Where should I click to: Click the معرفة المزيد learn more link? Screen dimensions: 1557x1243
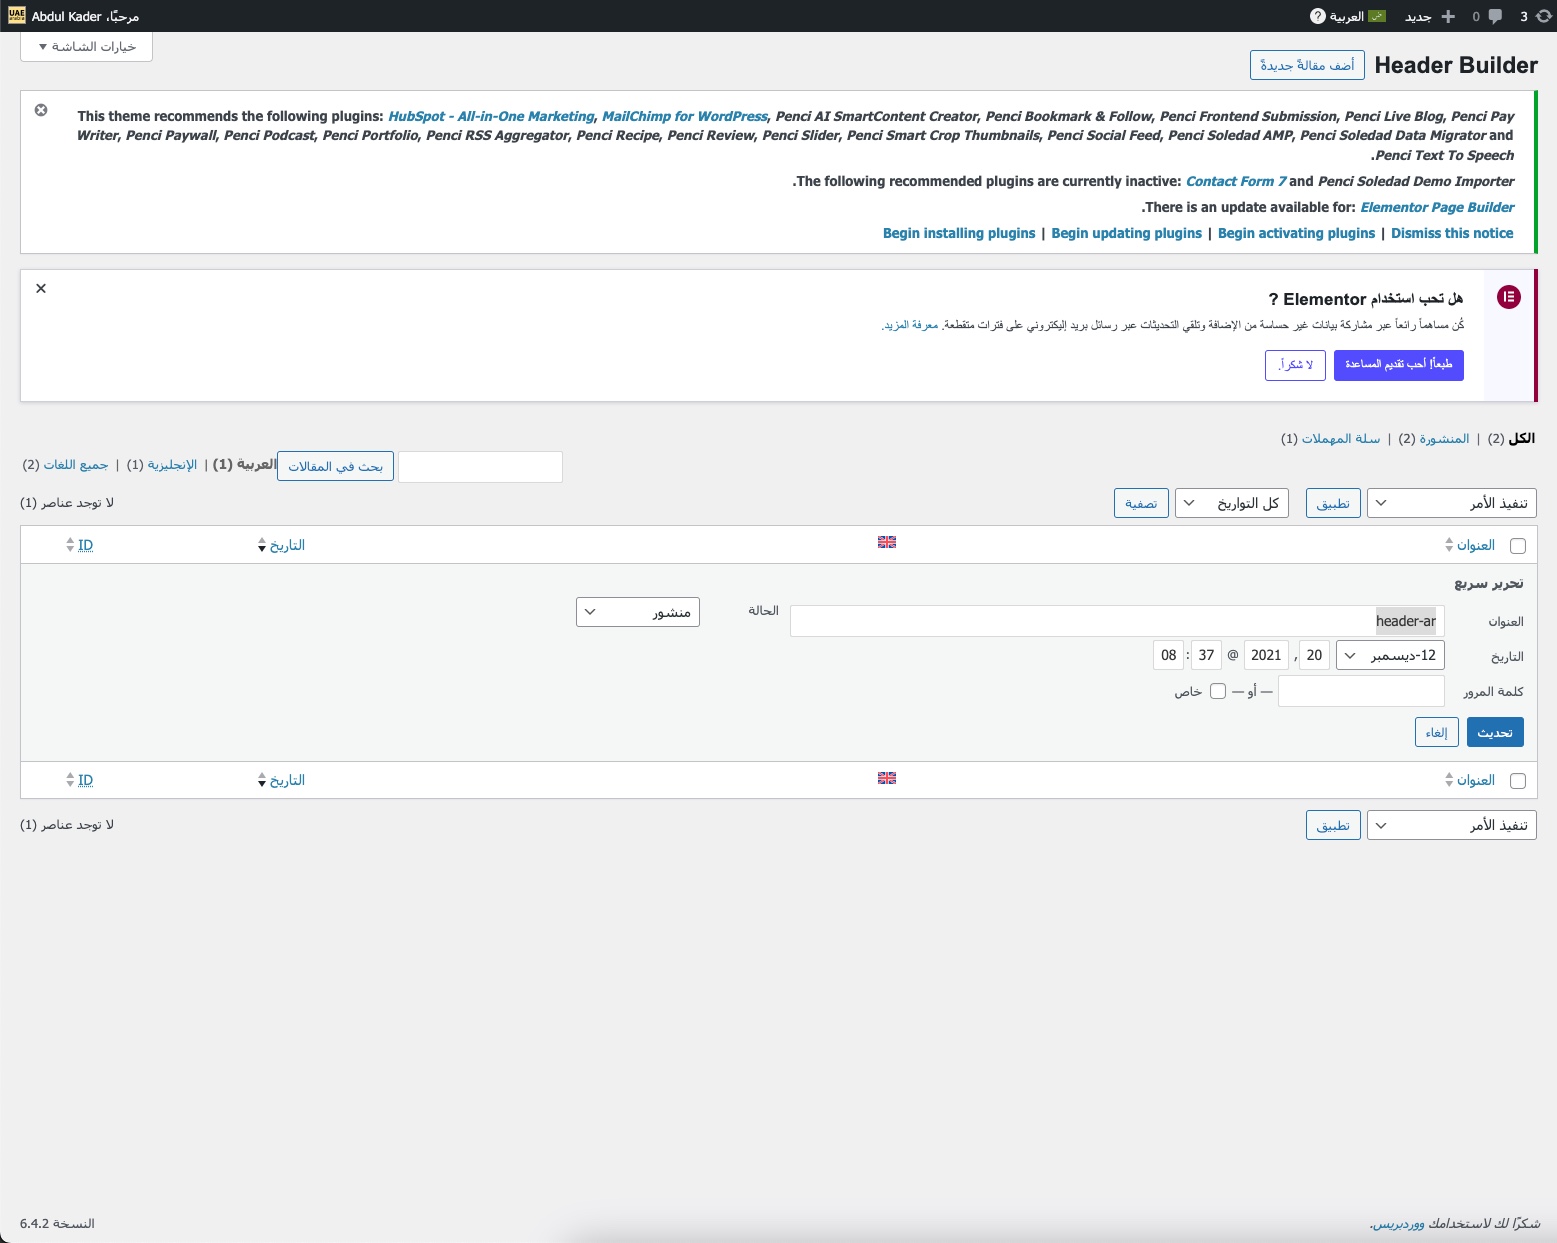(x=910, y=325)
